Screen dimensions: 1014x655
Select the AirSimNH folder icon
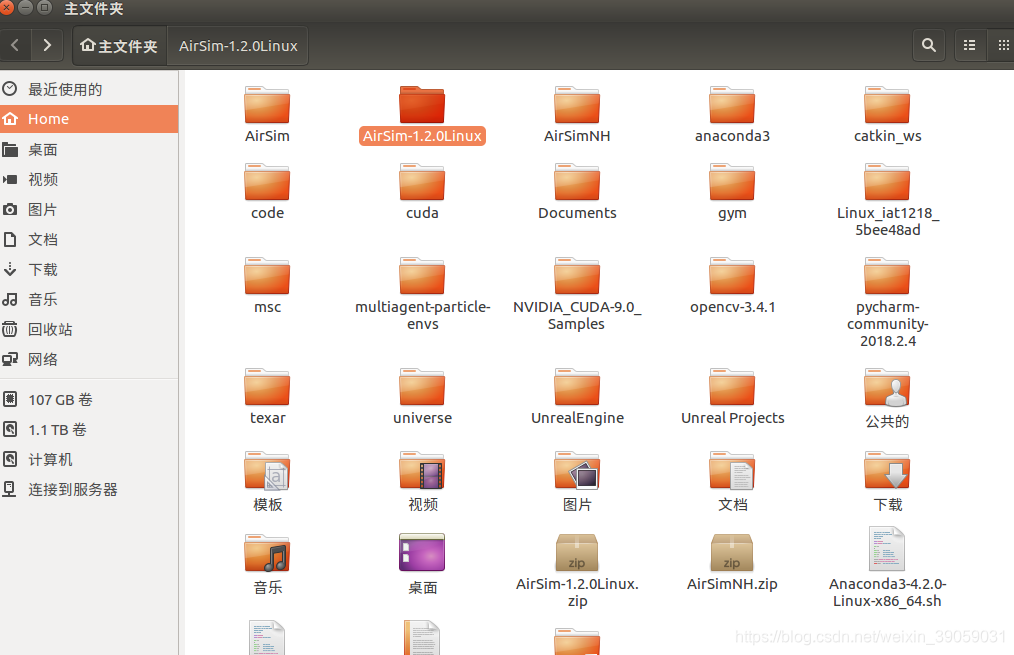pyautogui.click(x=577, y=105)
